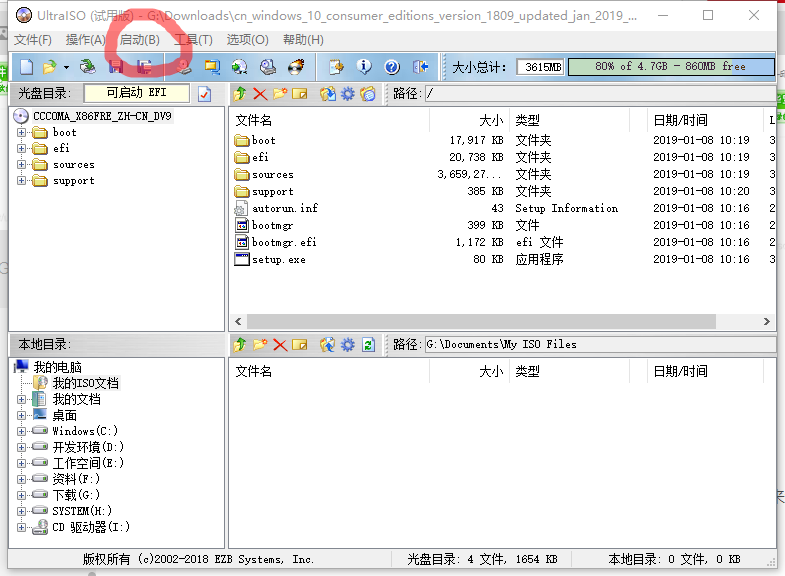Expand the 我的文档 tree node
Image resolution: width=785 pixels, height=576 pixels.
[x=22, y=399]
